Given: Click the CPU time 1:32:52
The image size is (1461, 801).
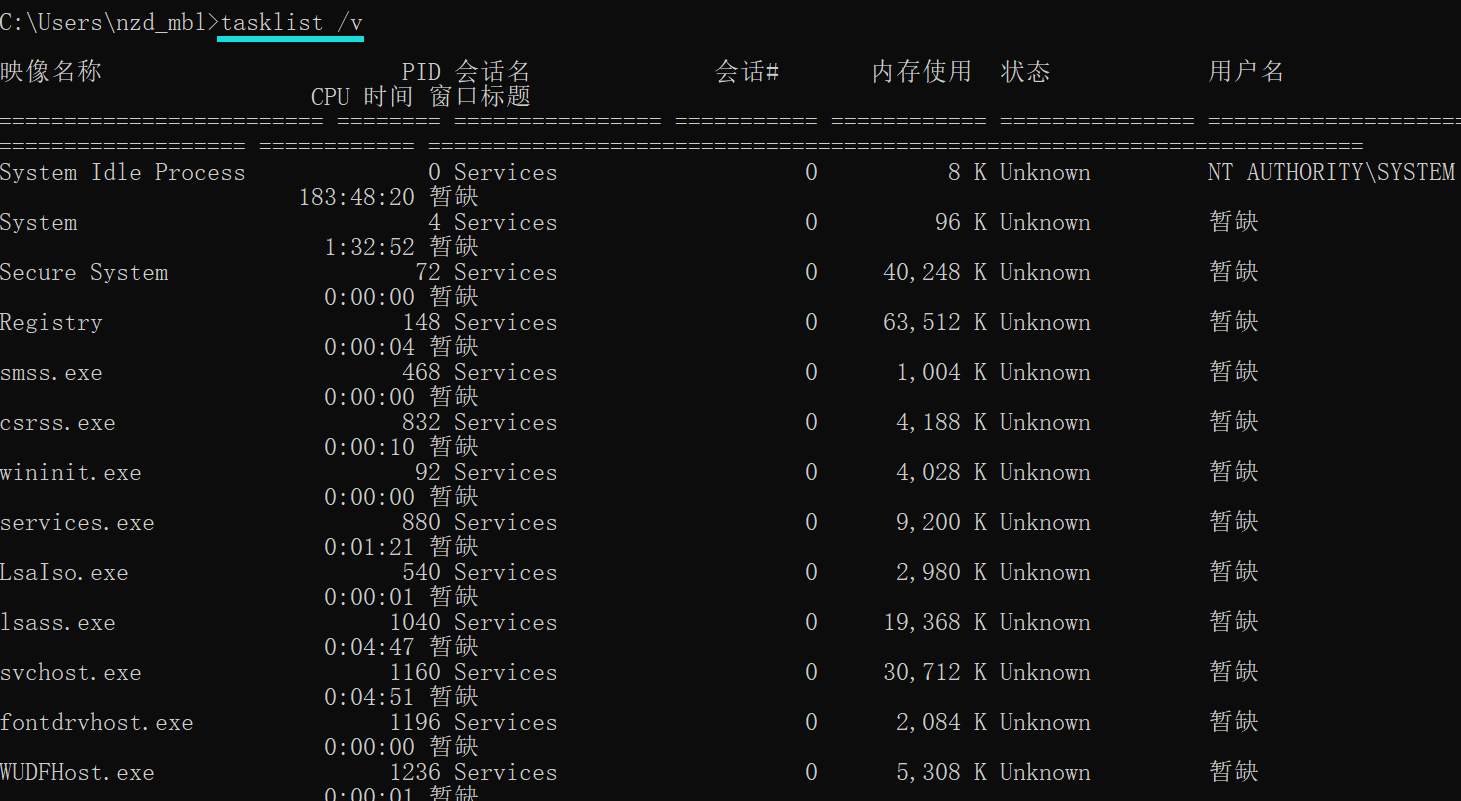Looking at the screenshot, I should (369, 247).
